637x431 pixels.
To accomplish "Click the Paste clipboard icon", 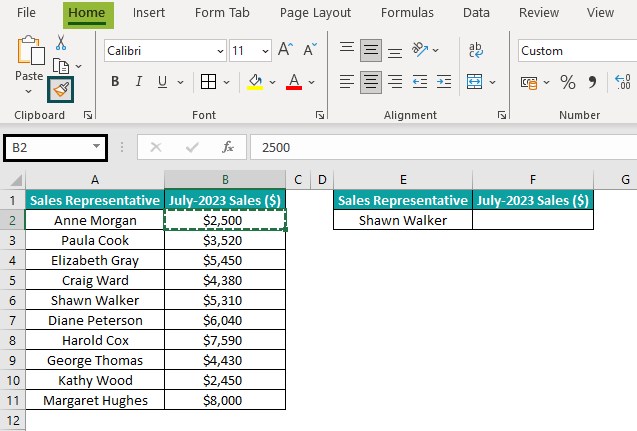I will 31,50.
